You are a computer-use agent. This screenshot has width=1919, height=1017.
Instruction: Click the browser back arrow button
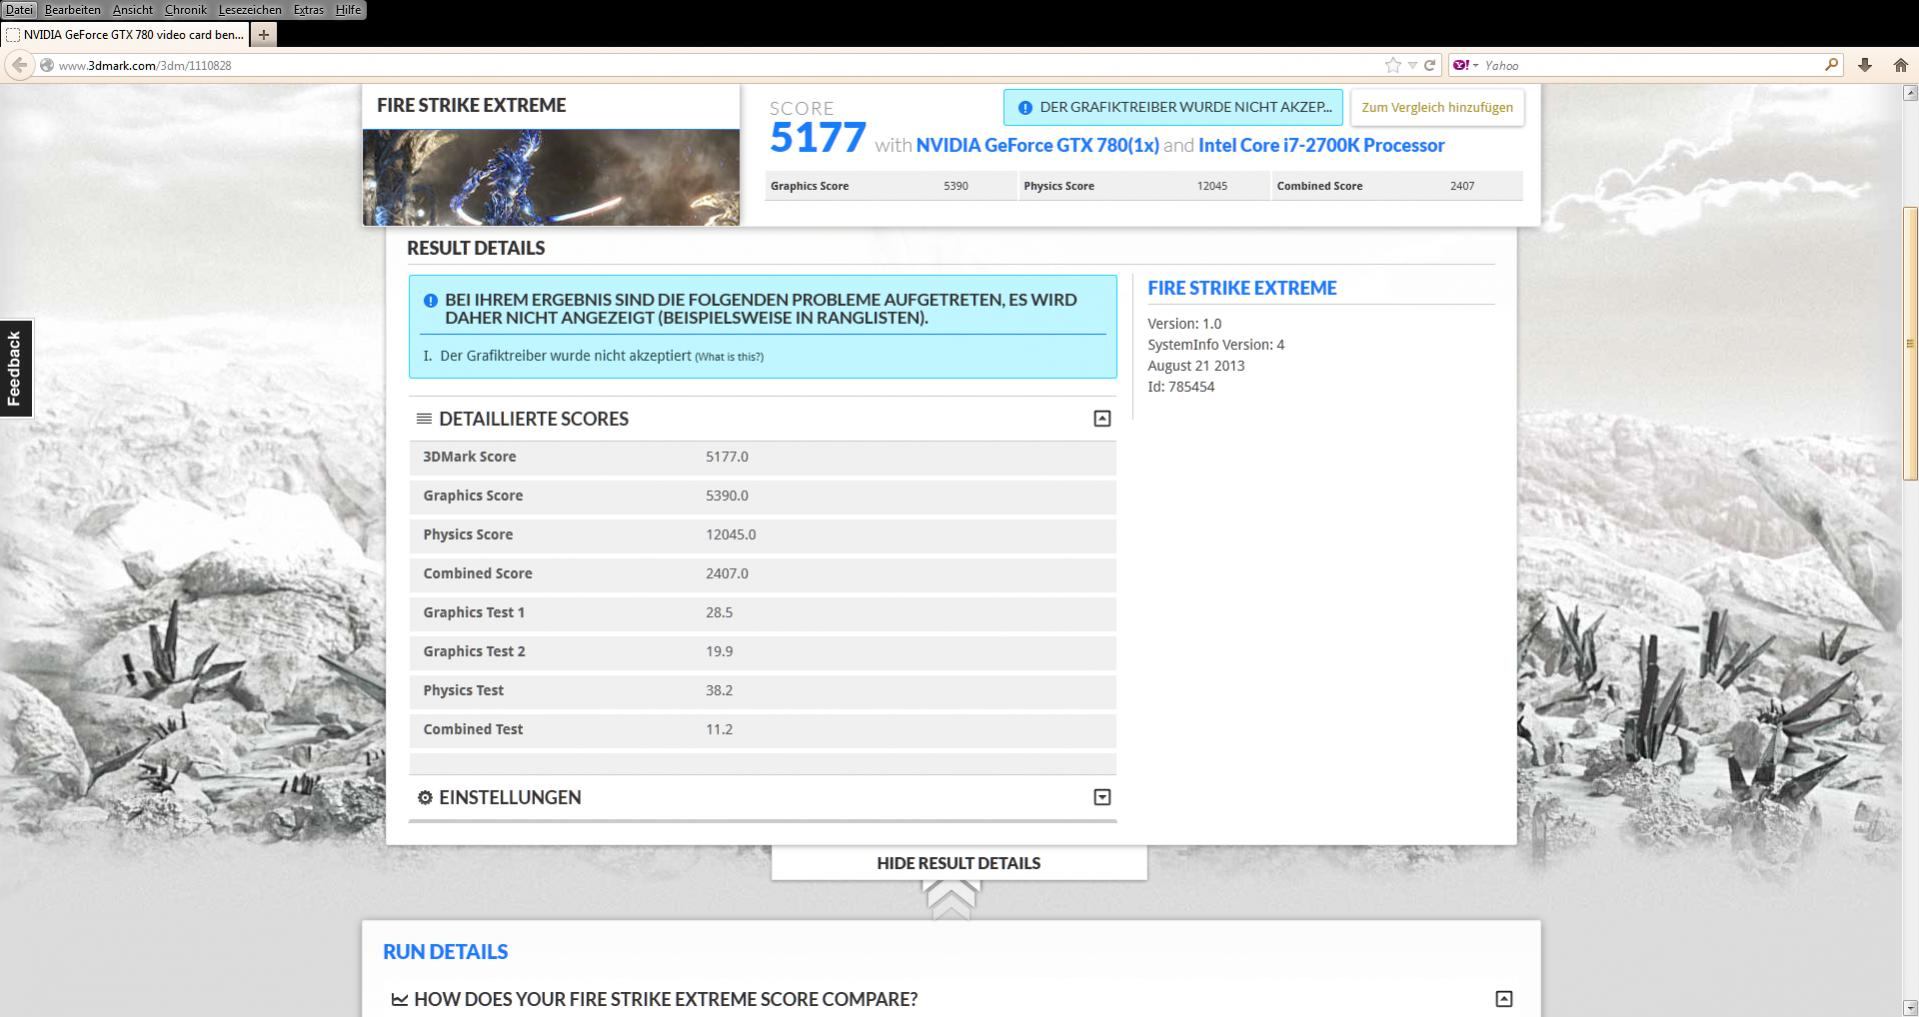tap(19, 65)
